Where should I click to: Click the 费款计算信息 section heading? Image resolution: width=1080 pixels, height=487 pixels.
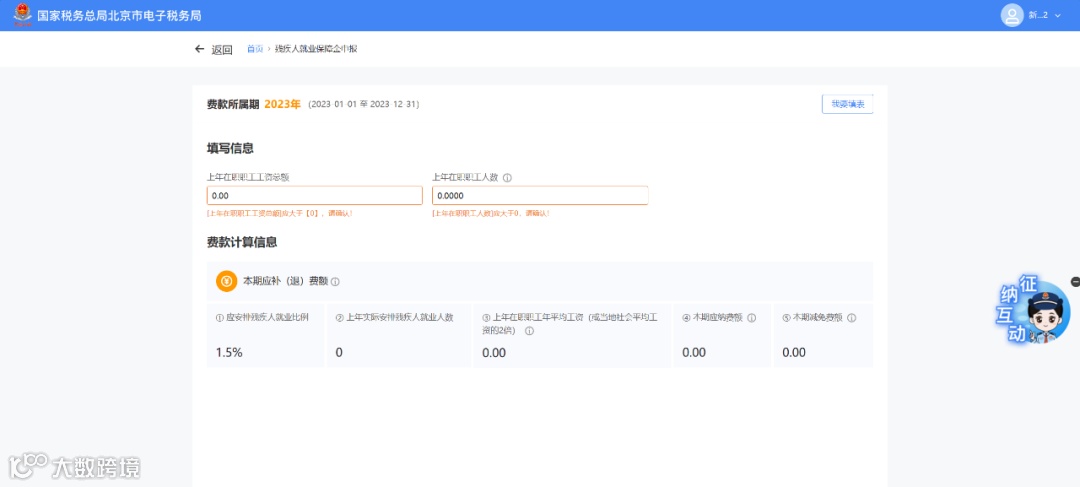pyautogui.click(x=242, y=242)
